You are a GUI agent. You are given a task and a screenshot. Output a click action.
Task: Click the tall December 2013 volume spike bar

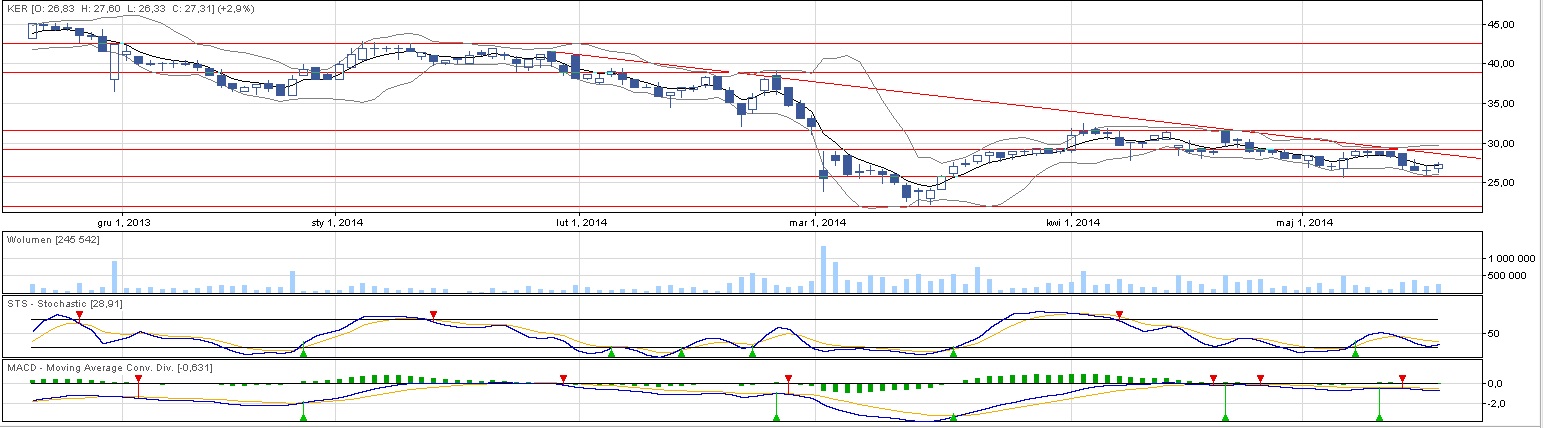coord(115,276)
